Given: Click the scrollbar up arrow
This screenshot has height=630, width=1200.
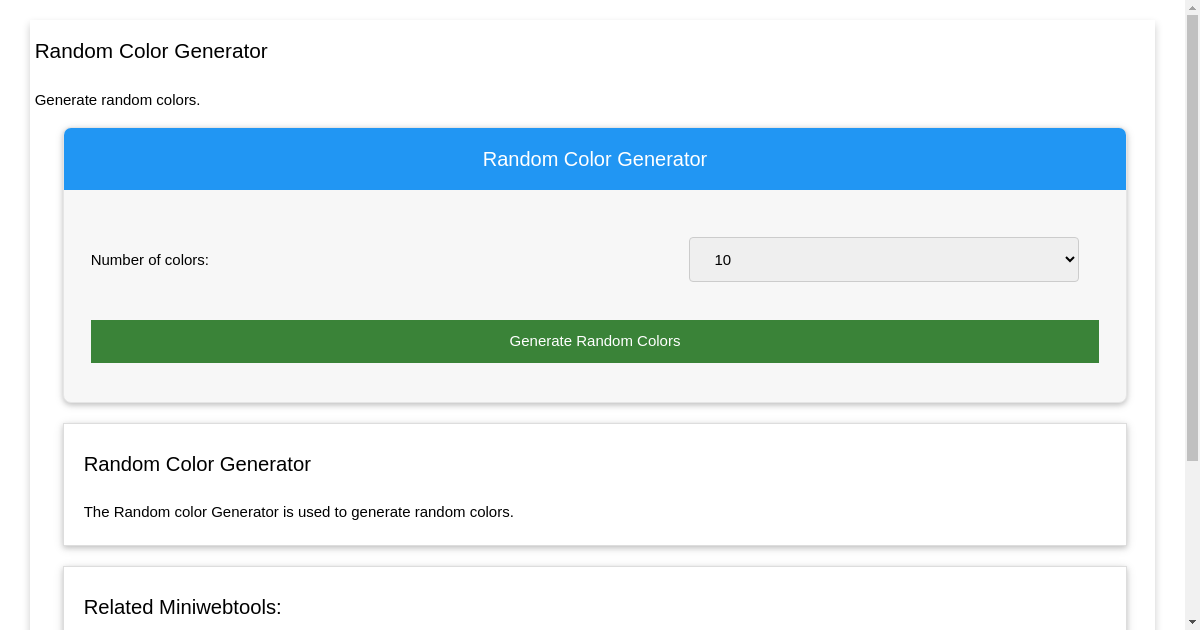Looking at the screenshot, I should [x=1191, y=7].
